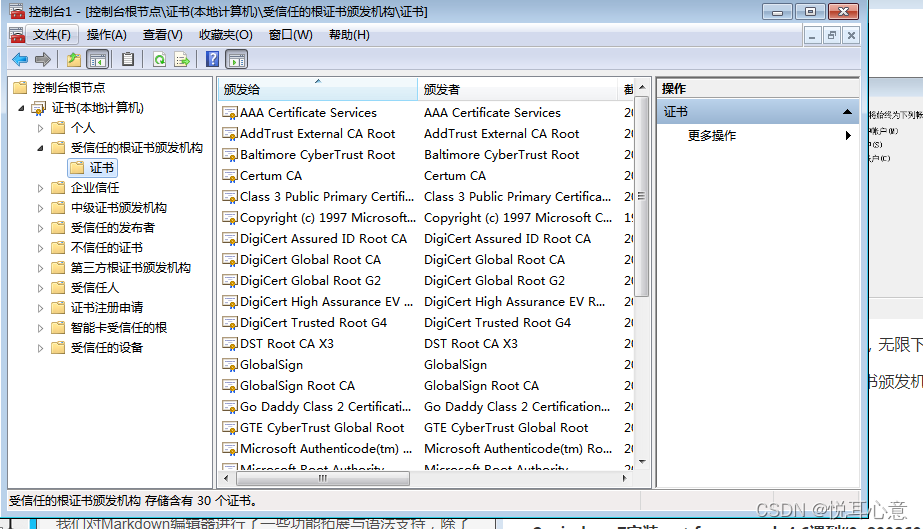This screenshot has height=529, width=923.
Task: Go up one level with folder-arrow icon
Action: pos(74,59)
